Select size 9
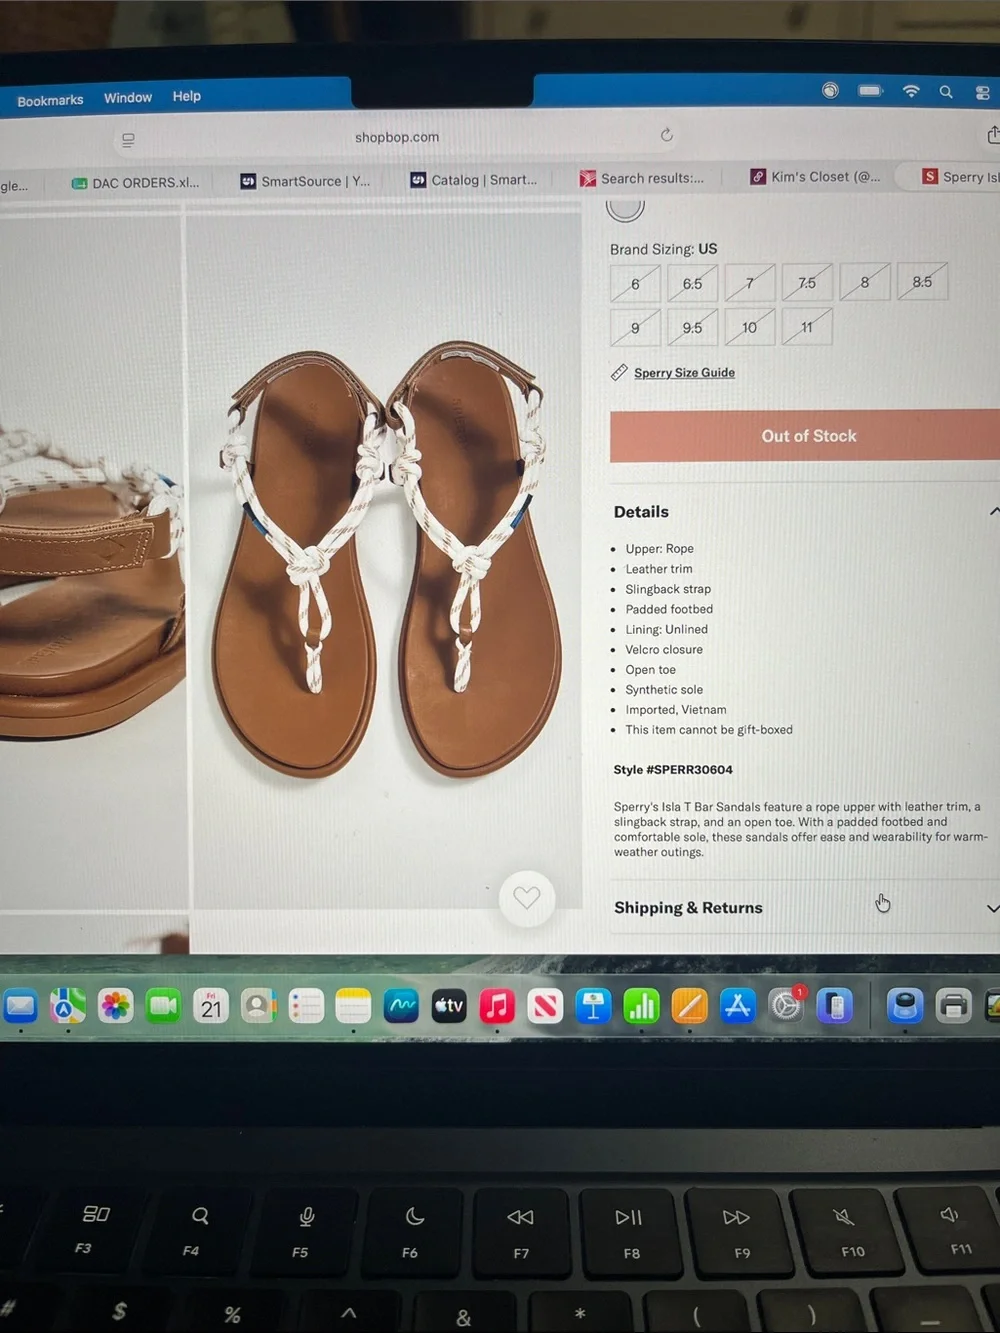The width and height of the screenshot is (1000, 1333). (x=635, y=327)
